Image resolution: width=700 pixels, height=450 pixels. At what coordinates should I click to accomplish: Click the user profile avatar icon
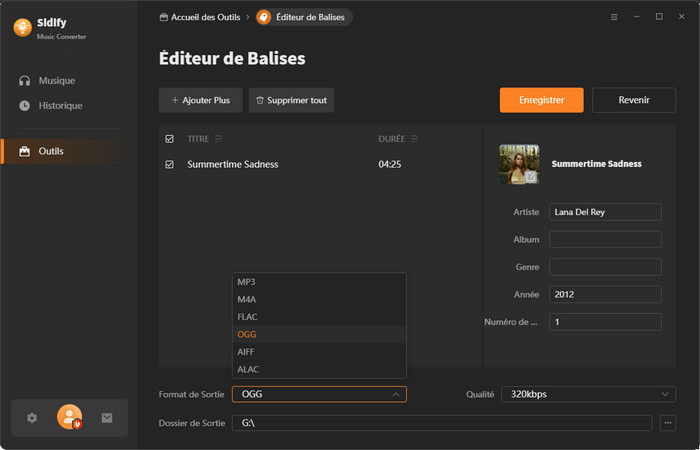69,417
